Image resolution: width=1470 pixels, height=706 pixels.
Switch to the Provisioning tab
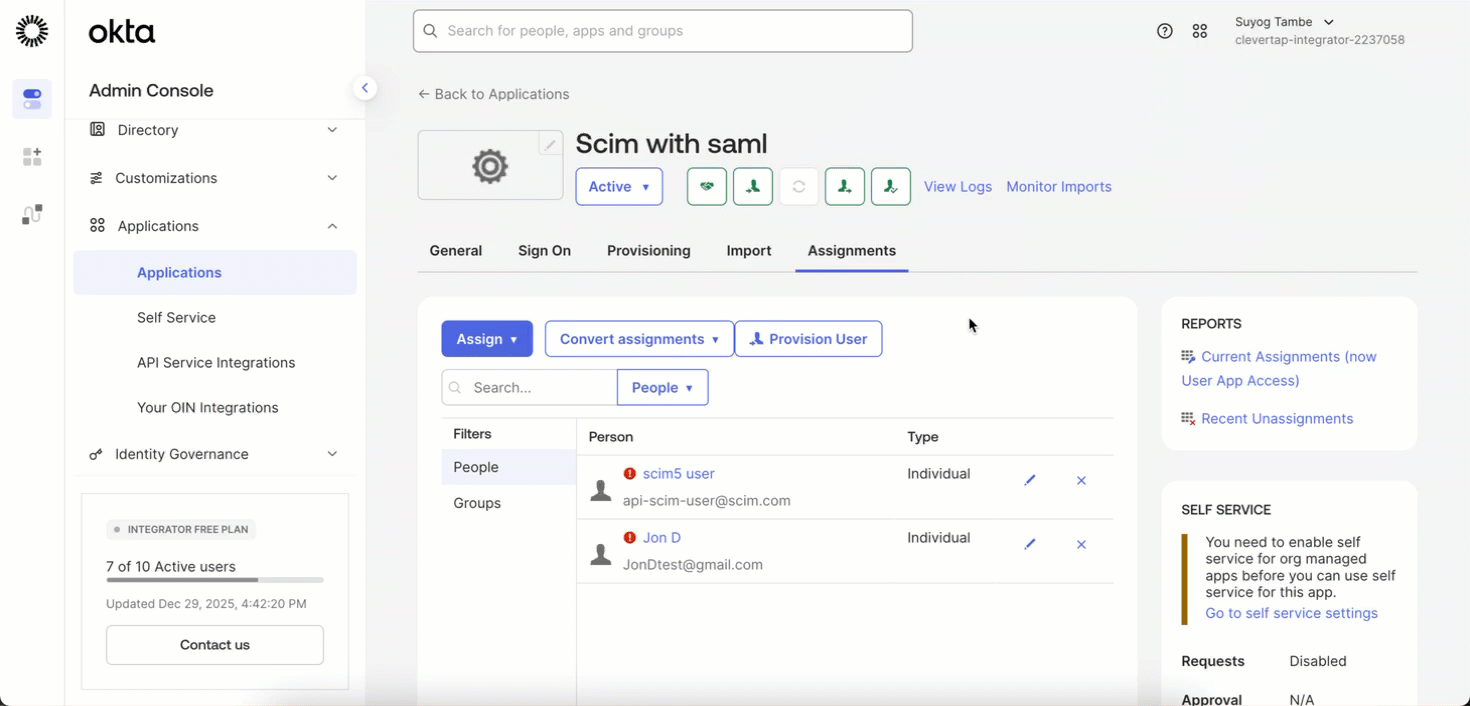(x=648, y=250)
